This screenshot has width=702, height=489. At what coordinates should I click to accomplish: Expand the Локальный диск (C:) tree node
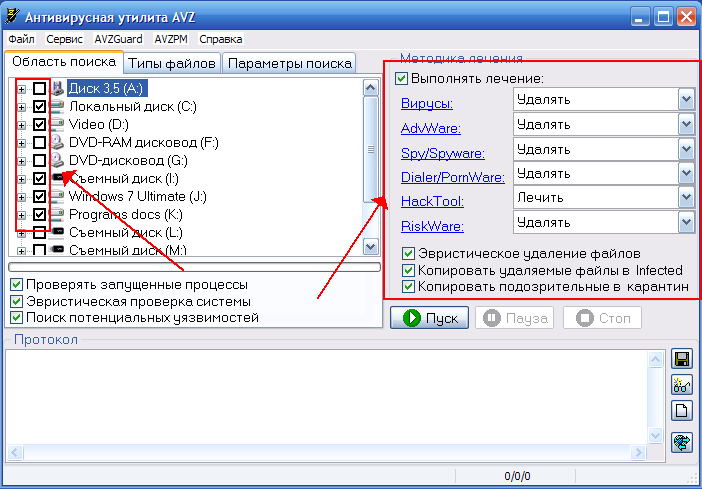point(21,107)
